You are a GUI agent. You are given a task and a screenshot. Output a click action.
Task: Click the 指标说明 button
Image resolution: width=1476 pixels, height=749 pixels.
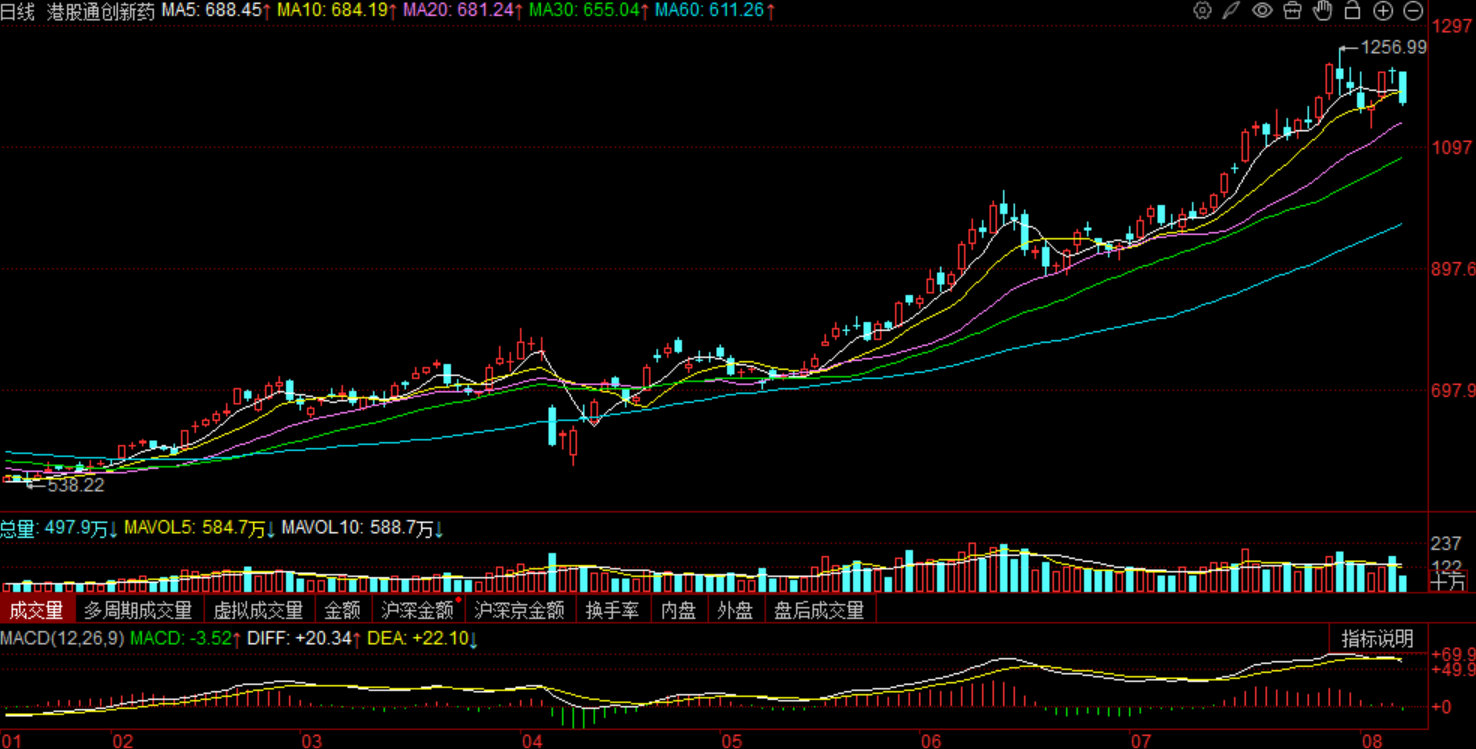pos(1377,638)
